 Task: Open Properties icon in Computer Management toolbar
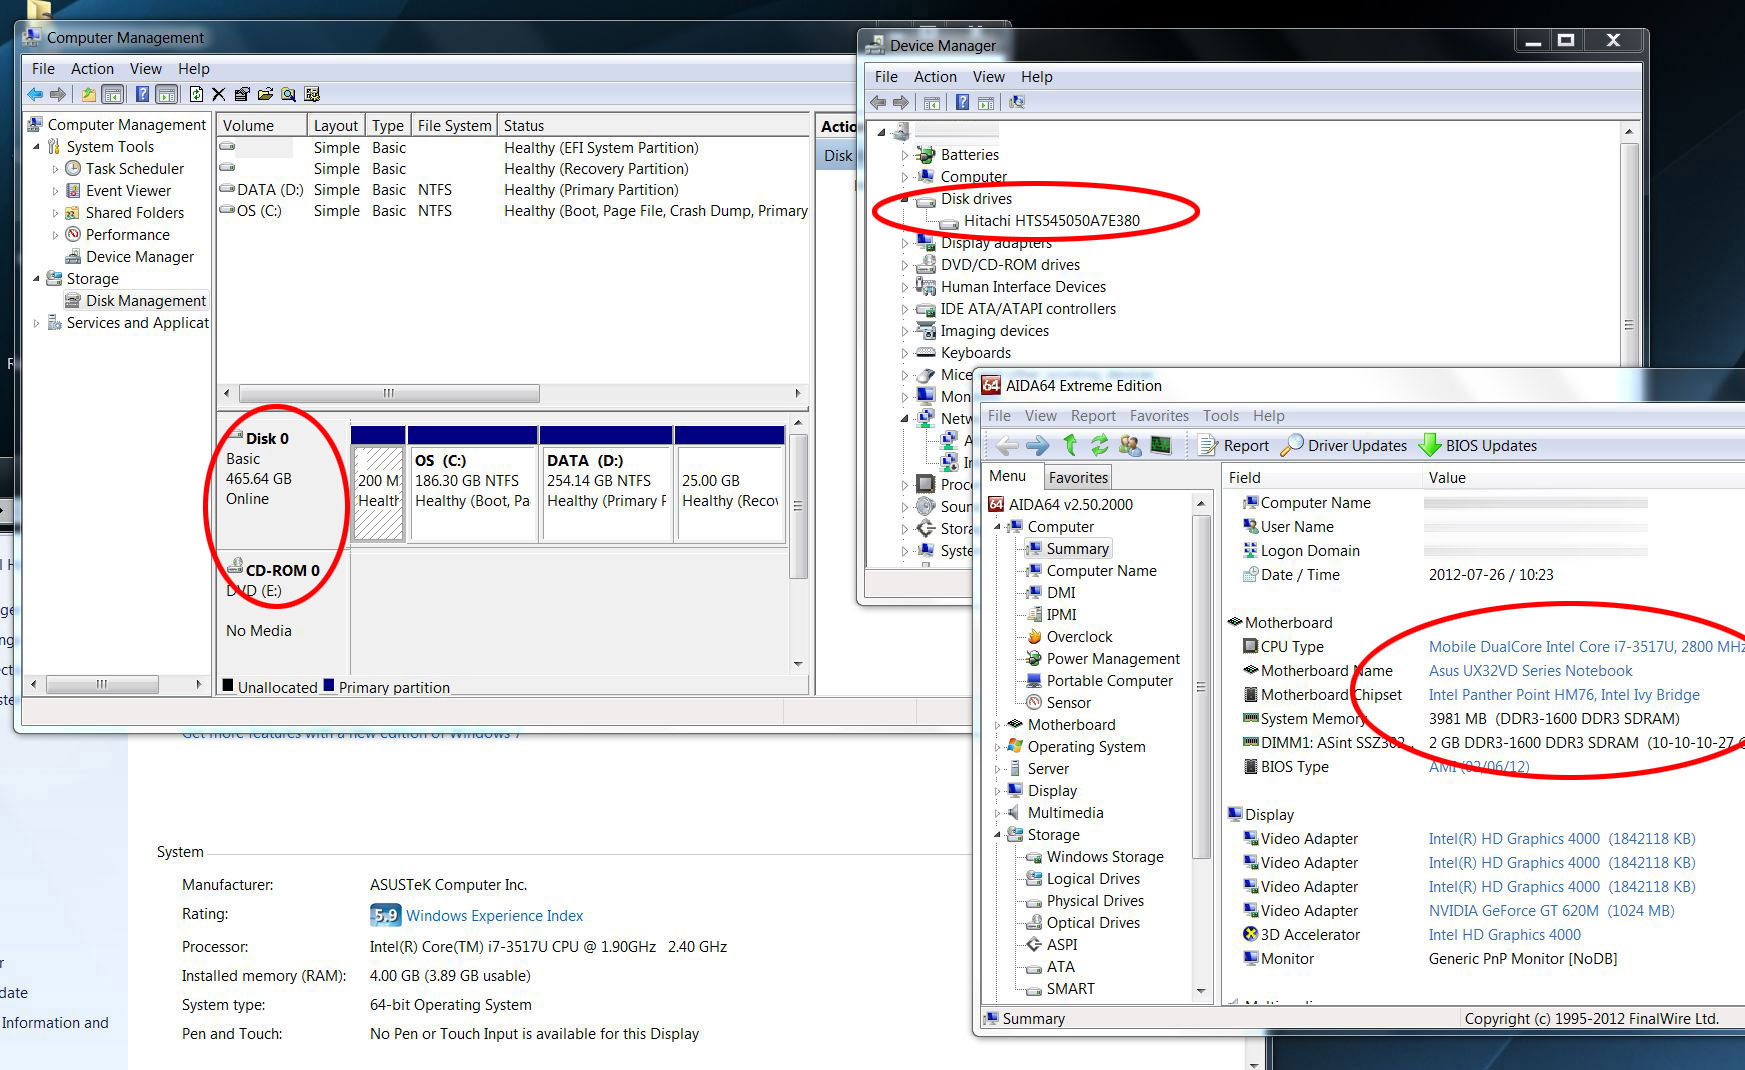click(242, 94)
